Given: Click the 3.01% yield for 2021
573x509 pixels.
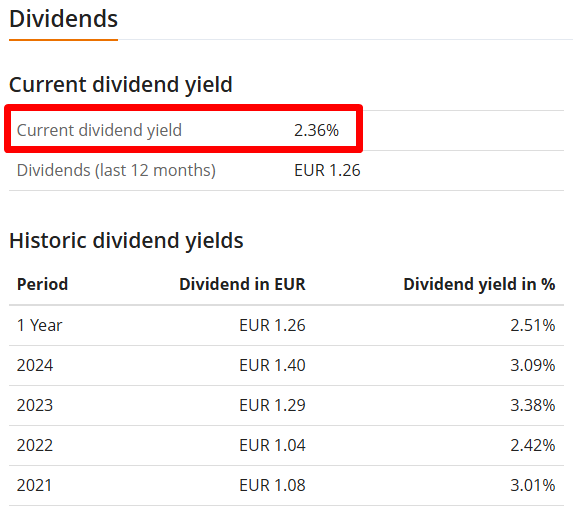Looking at the screenshot, I should [x=533, y=486].
